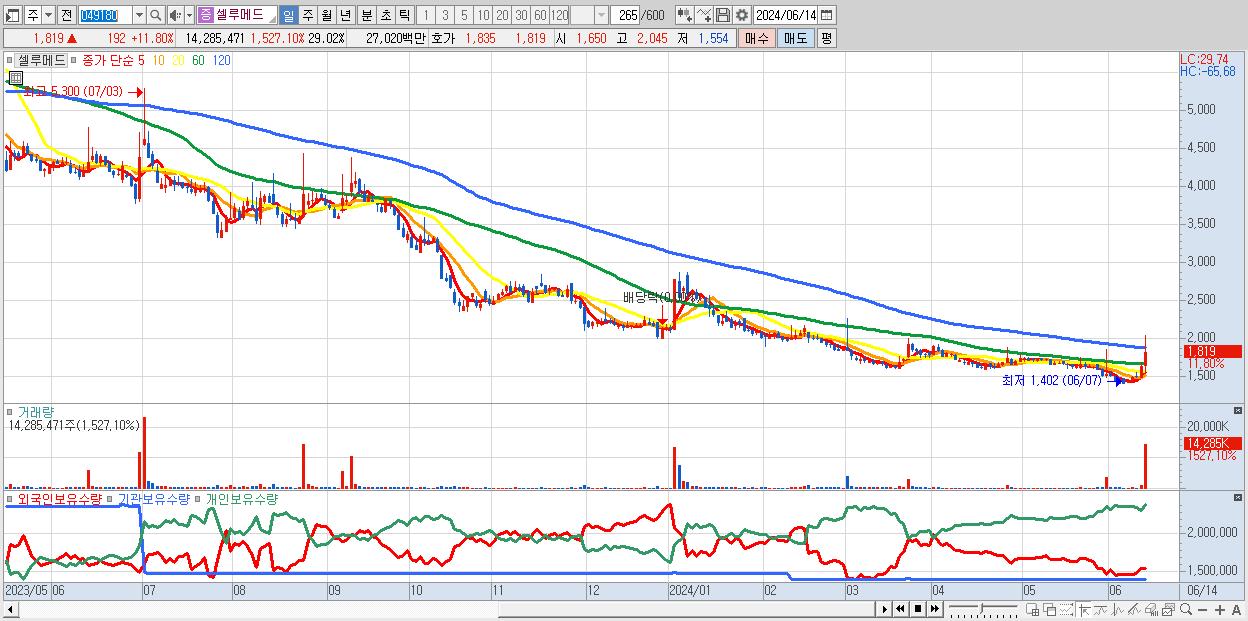This screenshot has width=1248, height=621.
Task: Click the 셀루메드 chart legend label
Action: click(42, 60)
